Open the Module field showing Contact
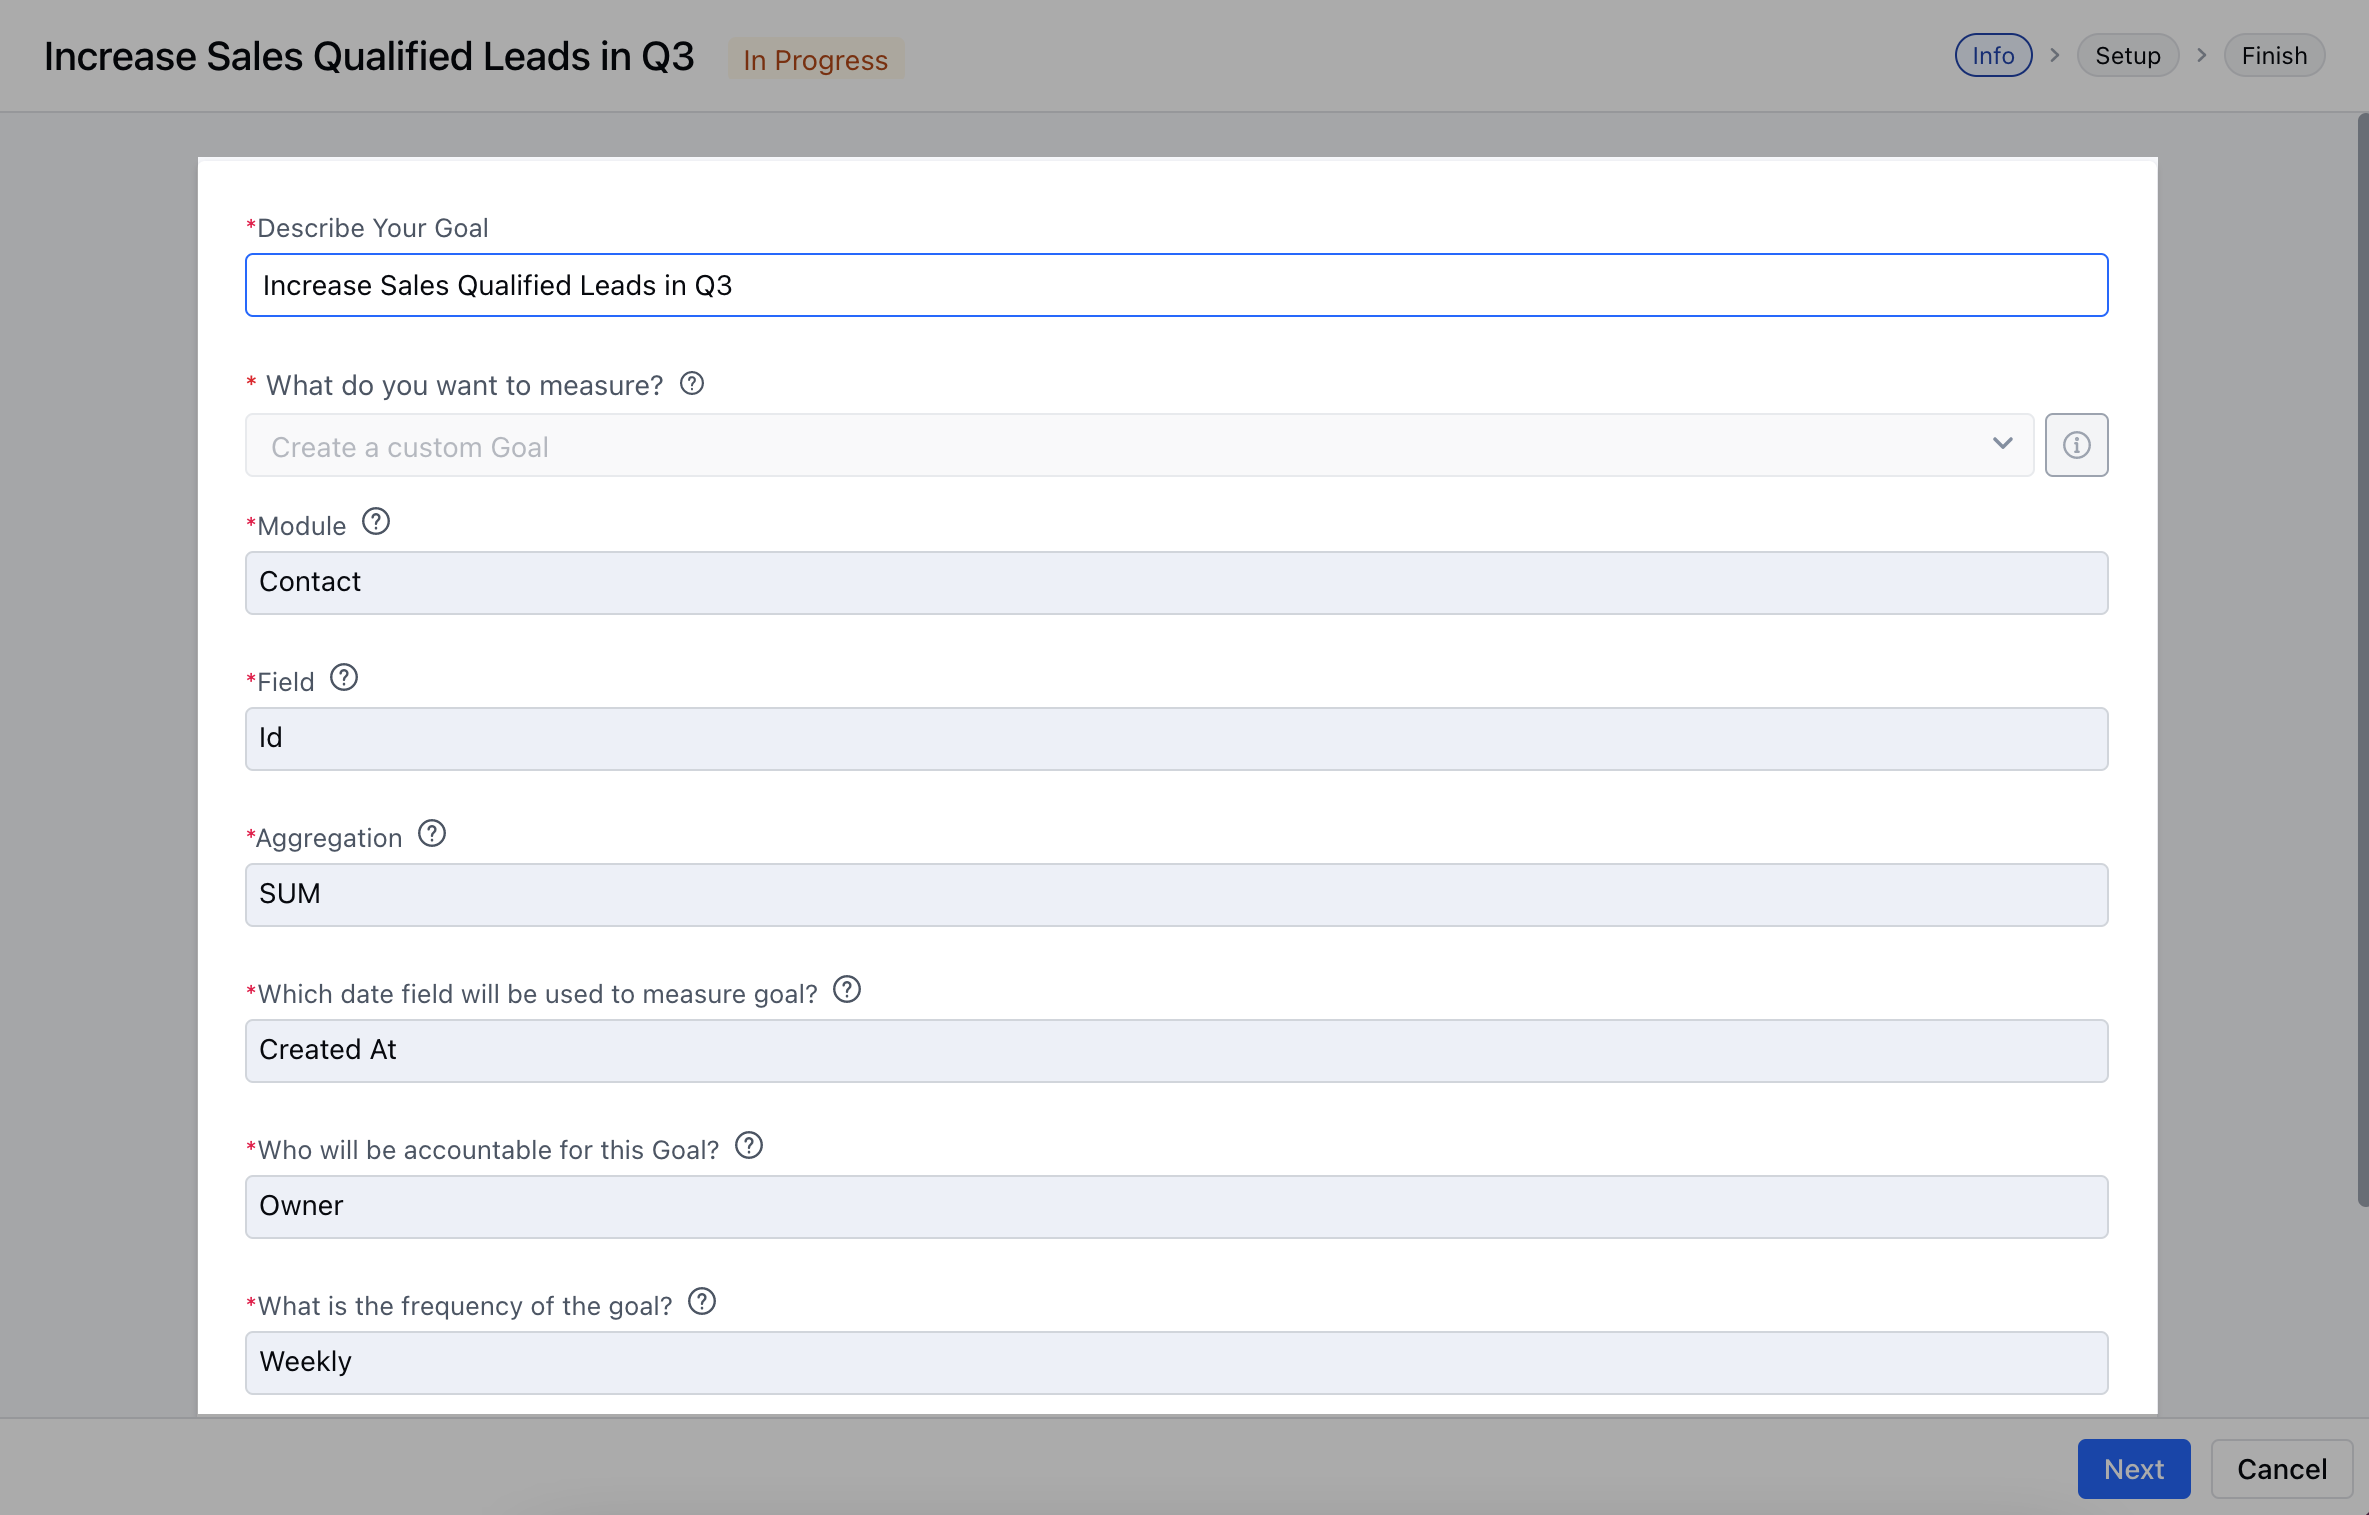 click(x=1176, y=583)
